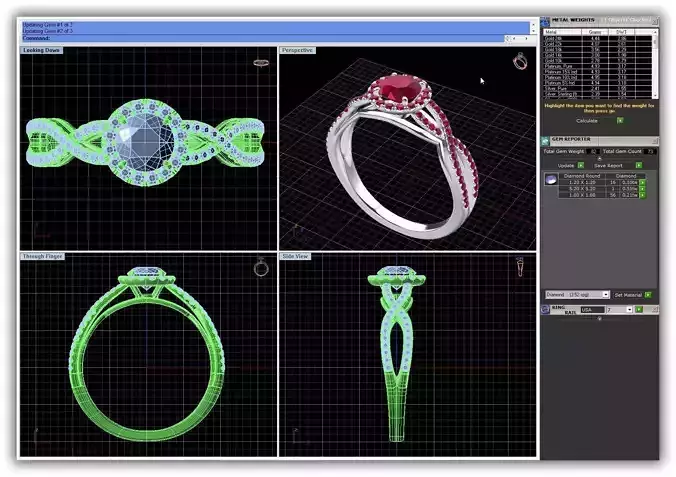Click the Ring Rail tool icon
676x477 pixels.
[545, 310]
